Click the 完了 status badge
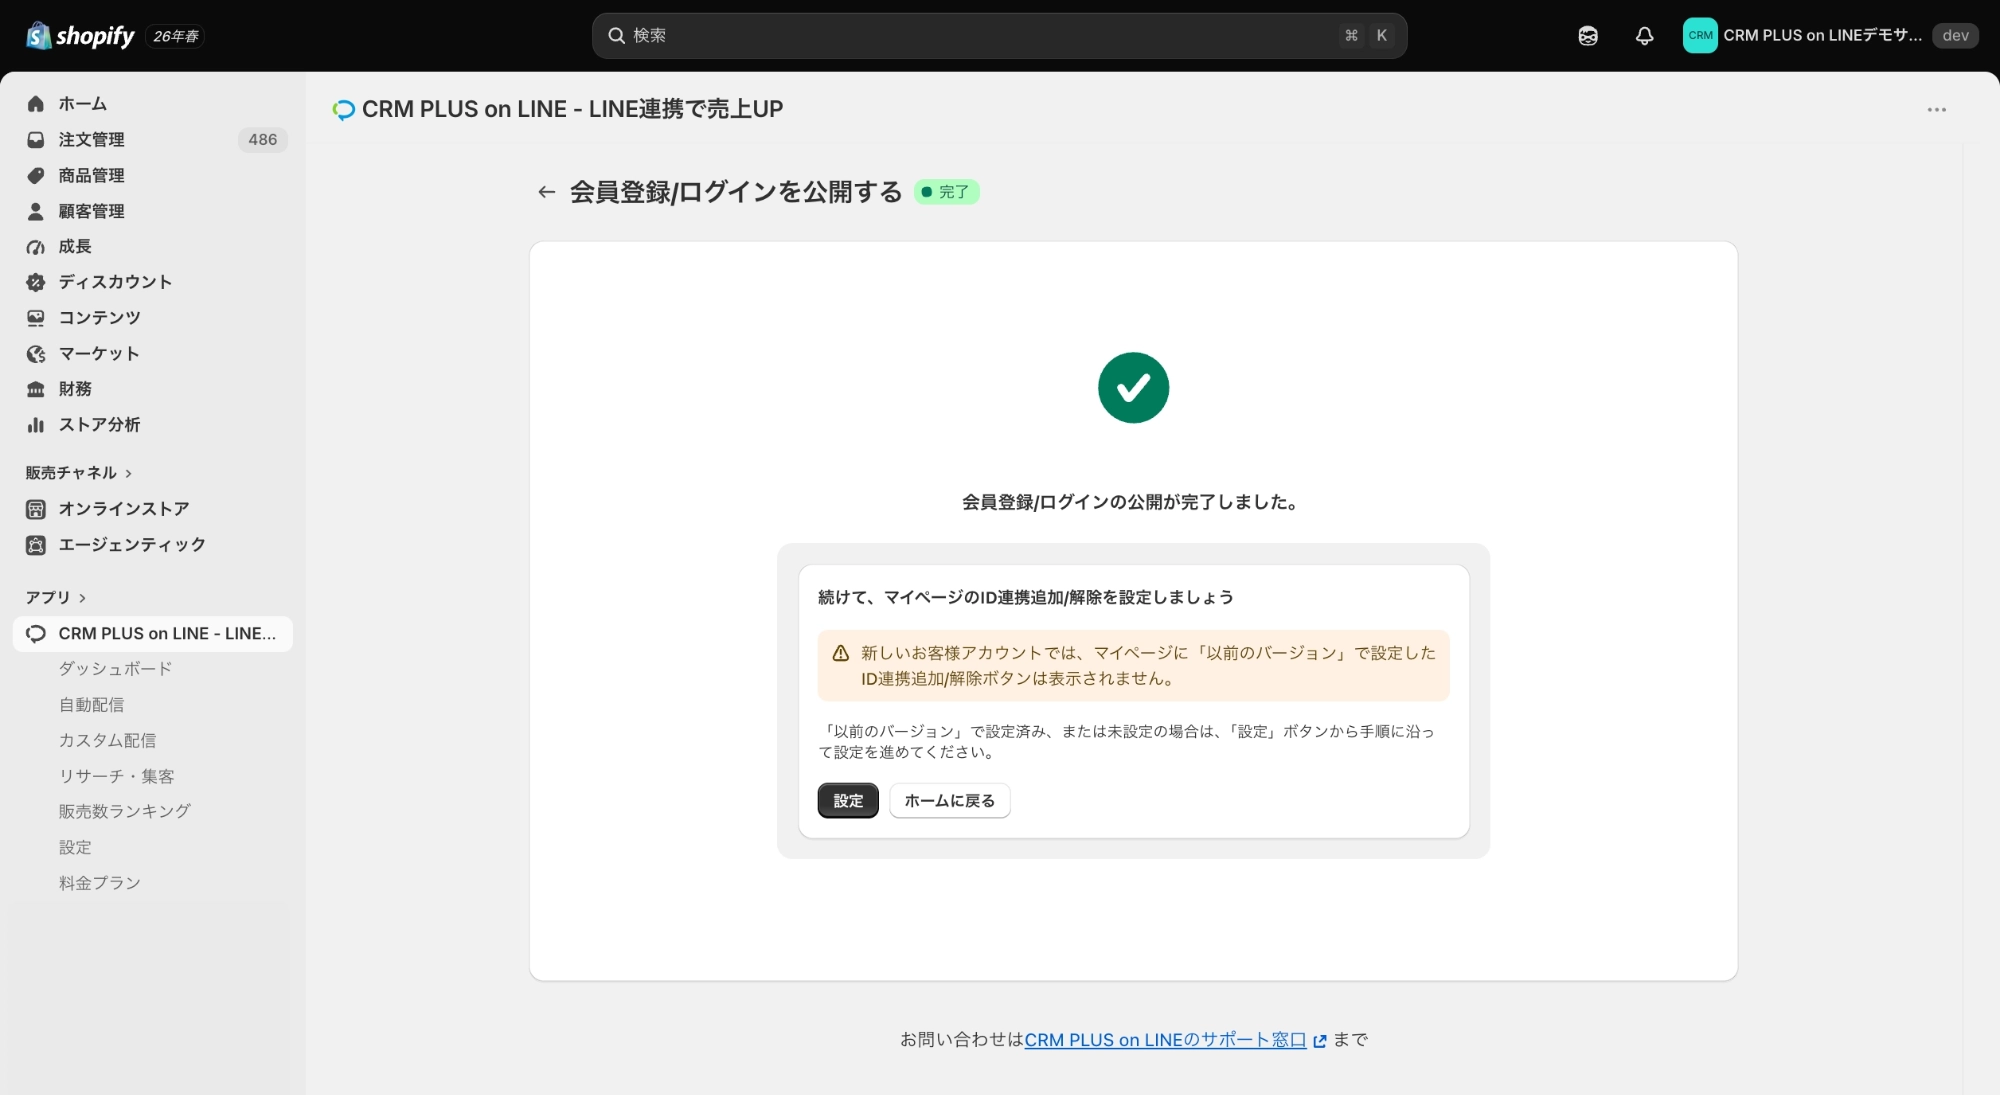 pyautogui.click(x=946, y=192)
